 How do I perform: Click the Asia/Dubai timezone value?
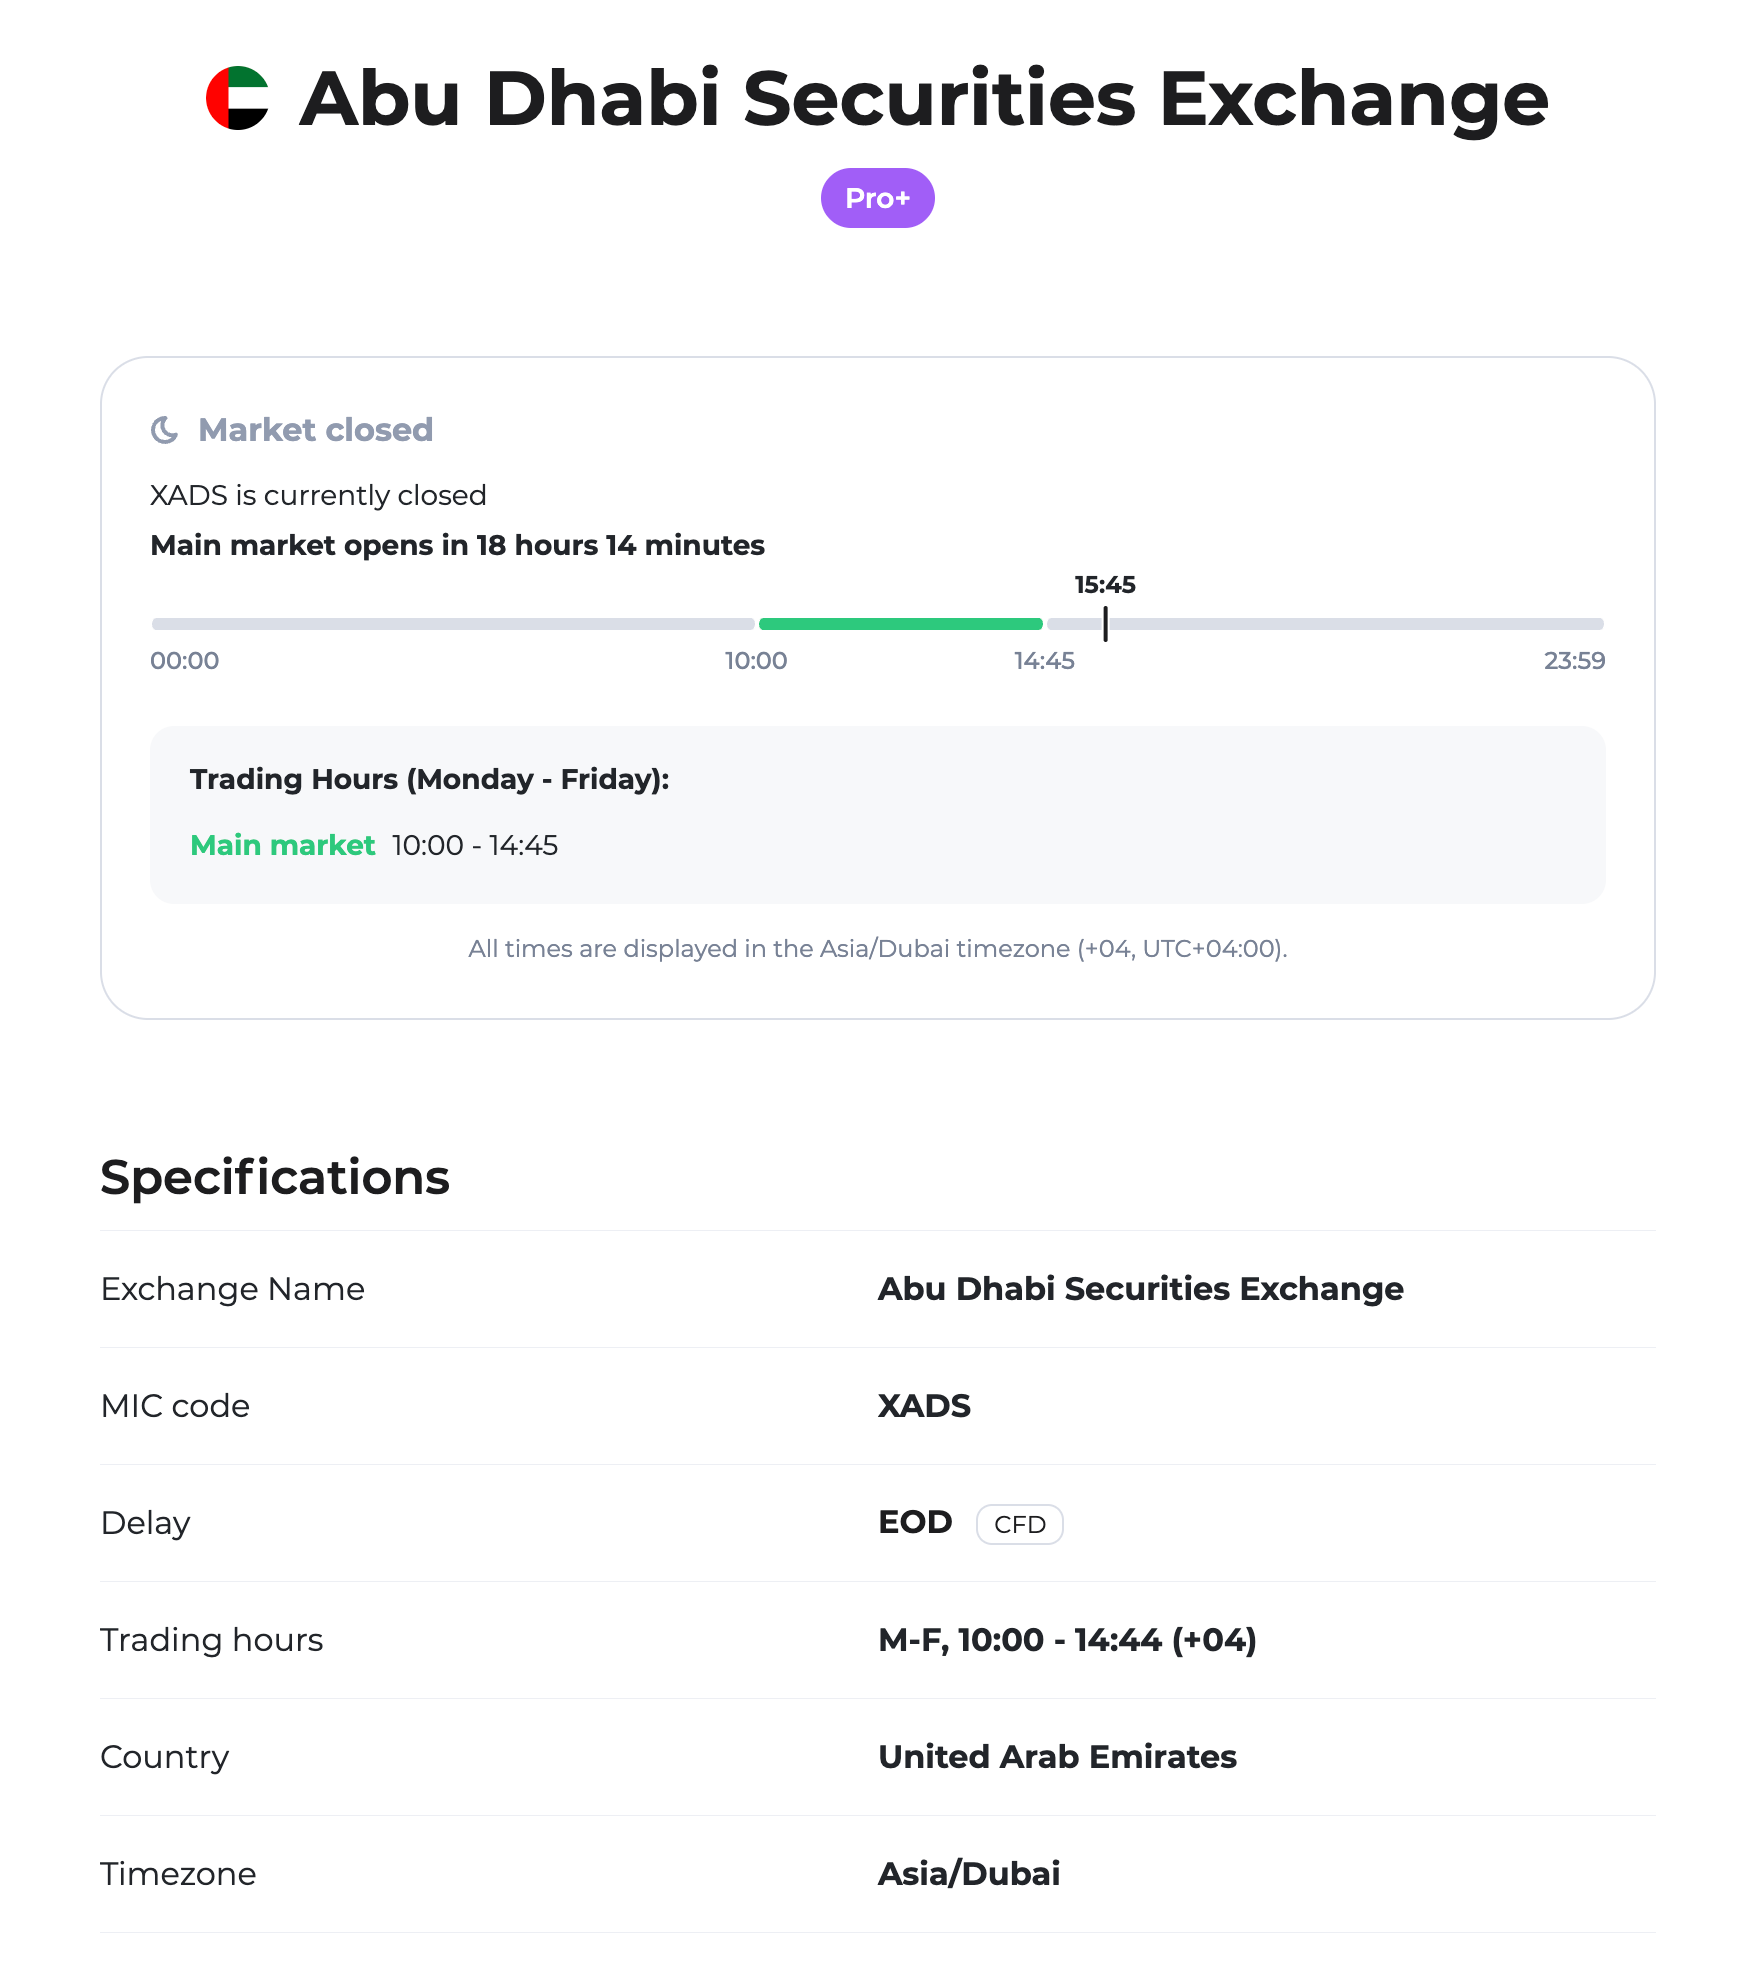(x=968, y=1873)
